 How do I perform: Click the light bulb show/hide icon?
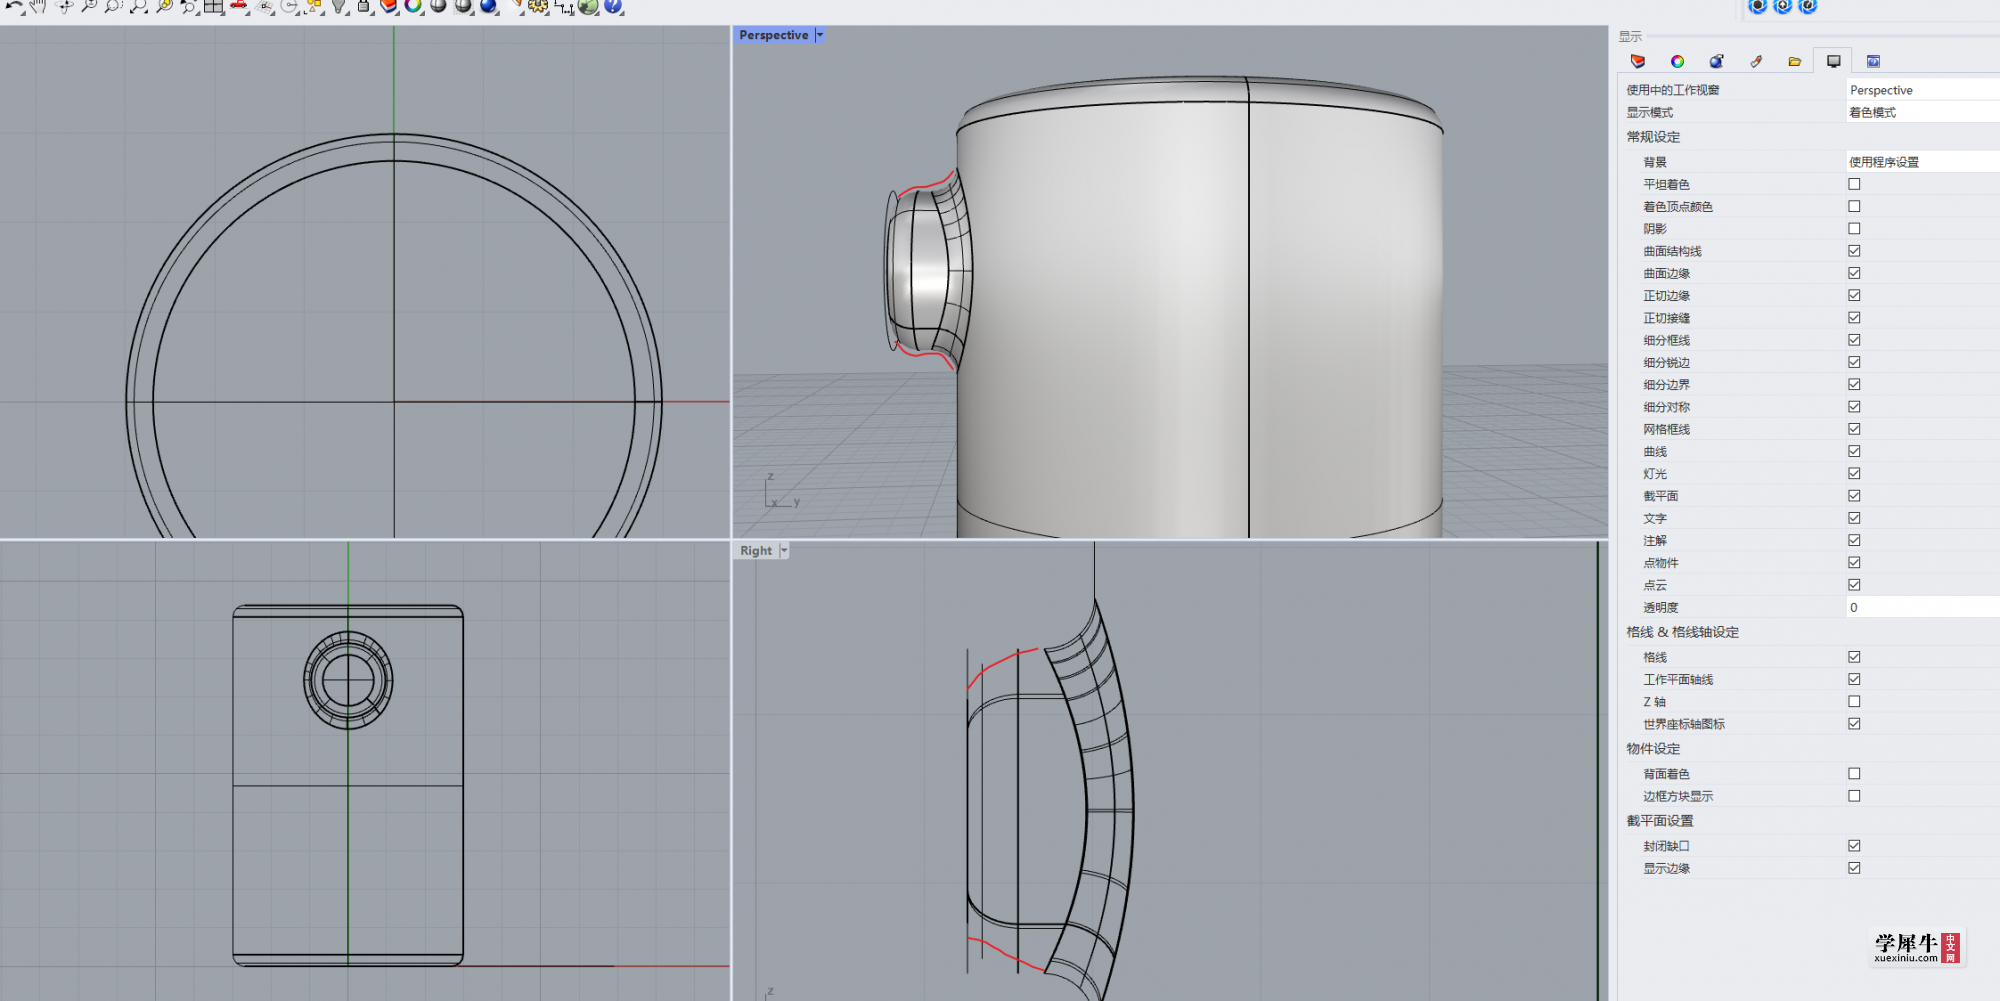(x=340, y=6)
